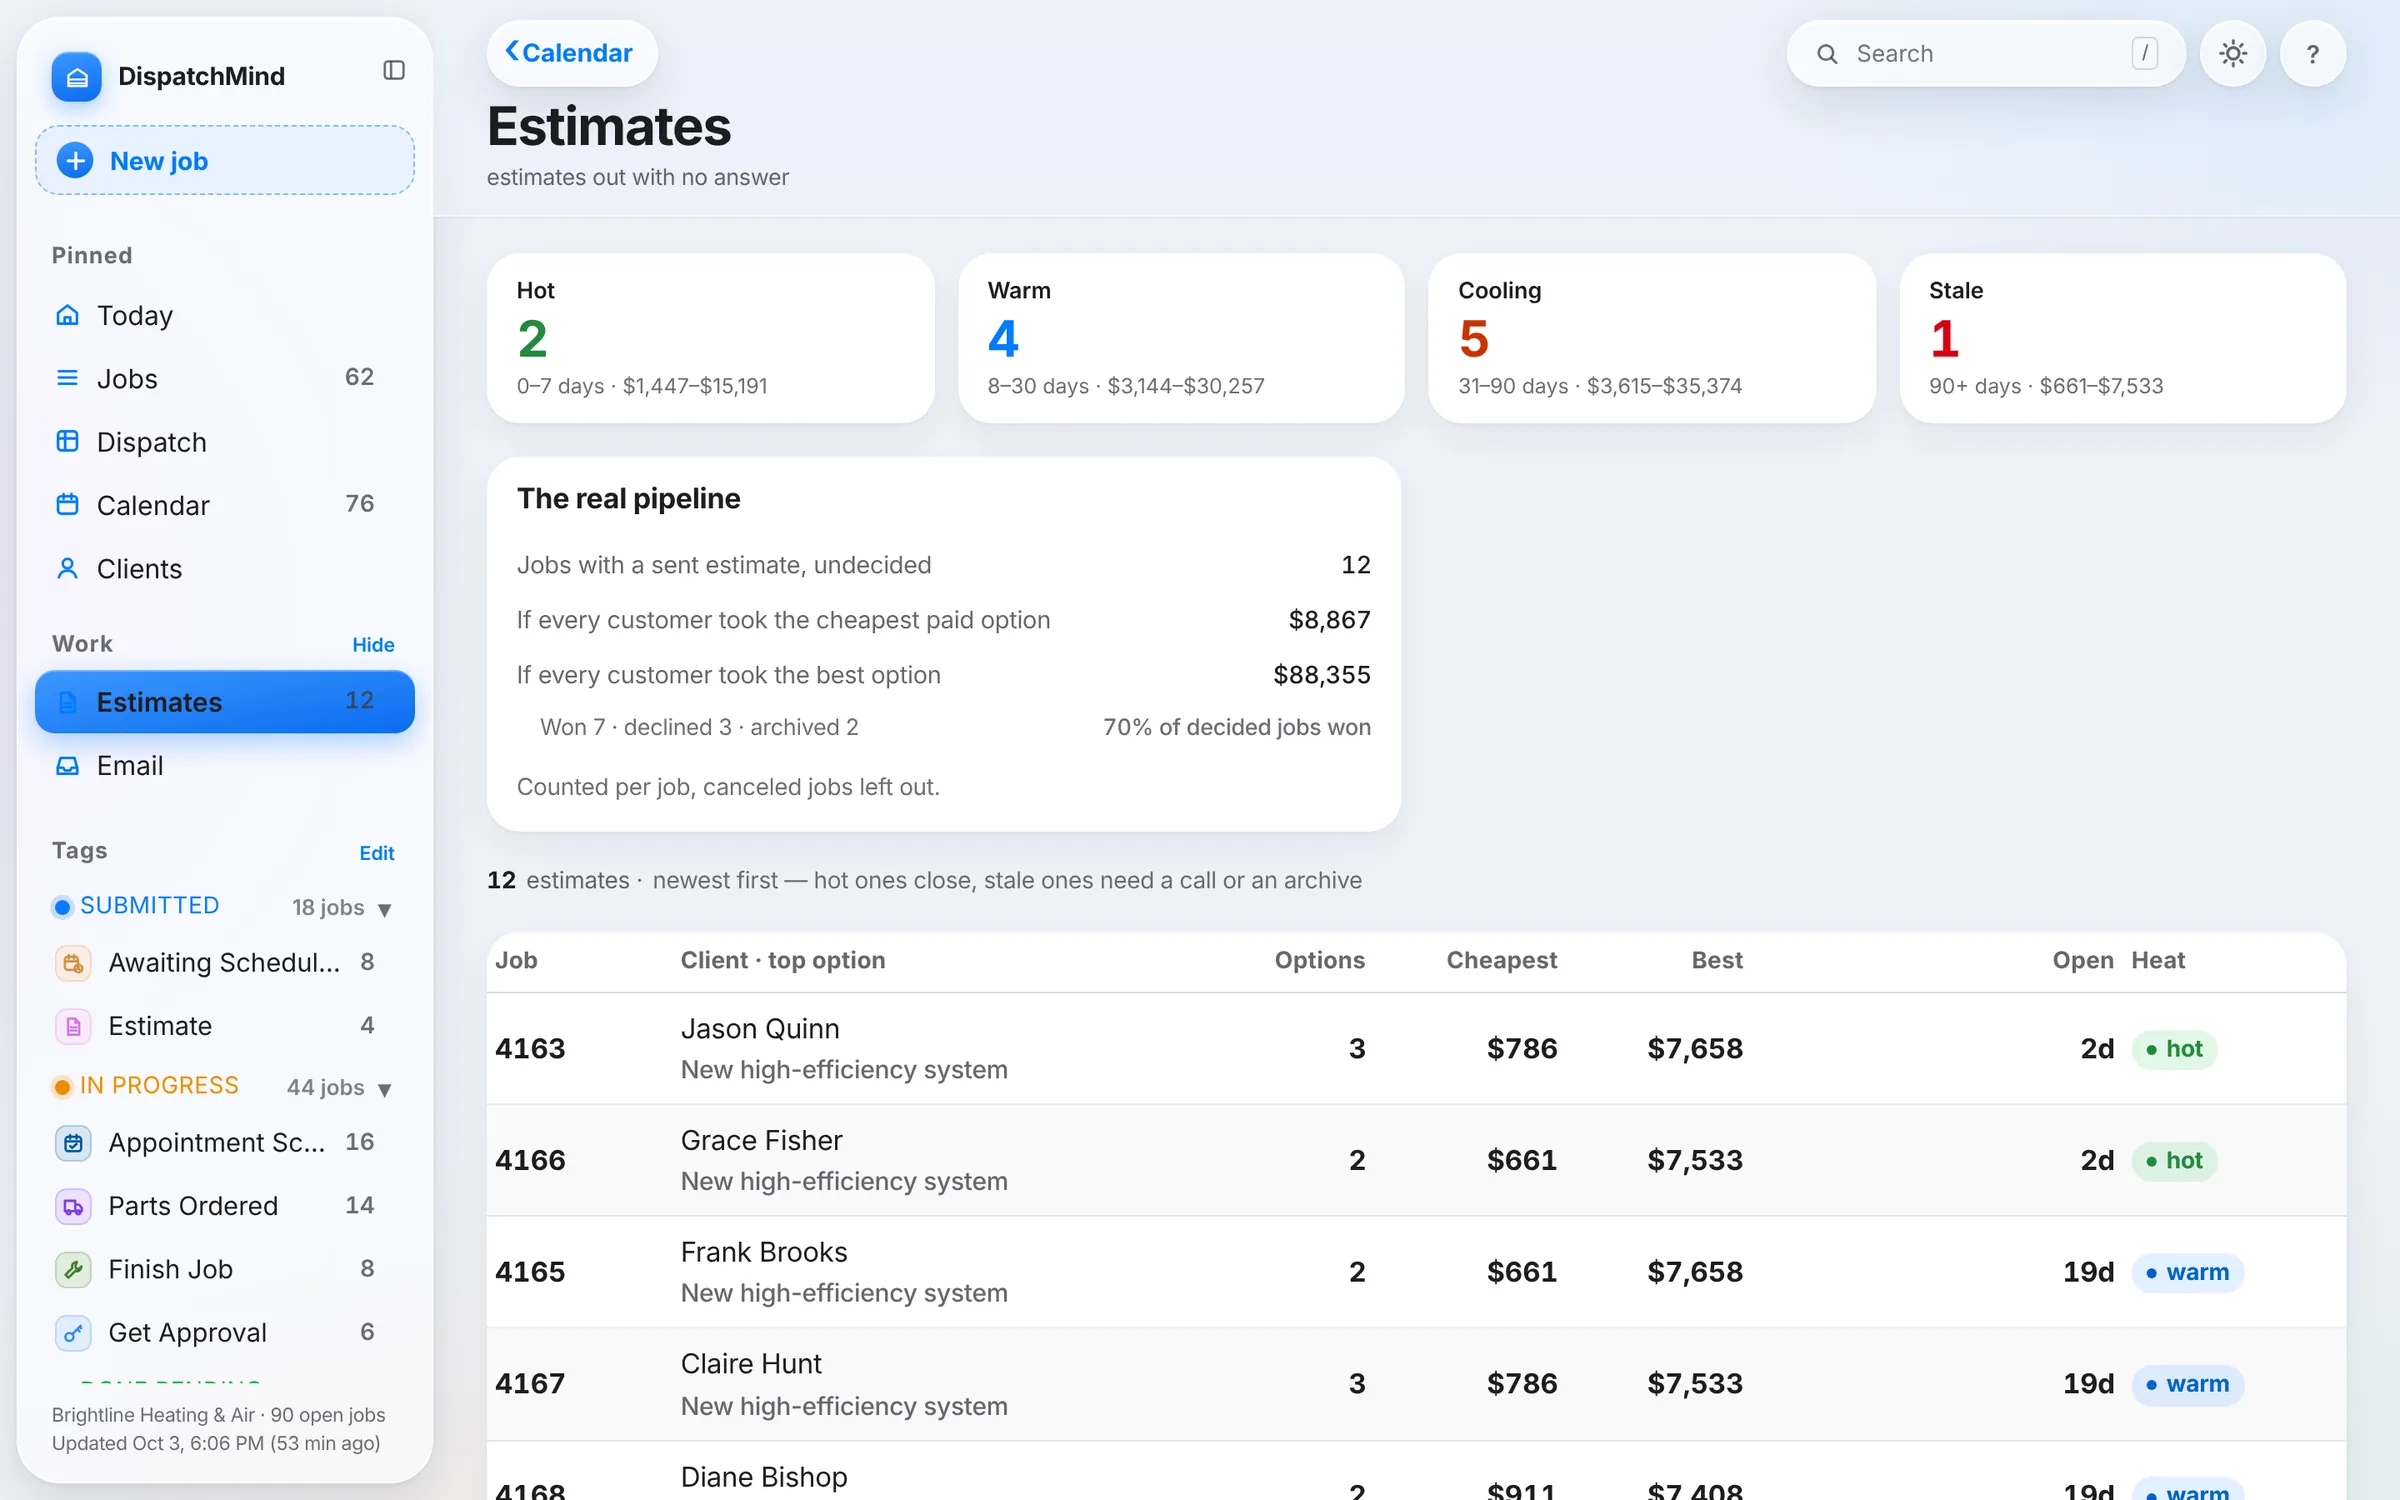The width and height of the screenshot is (2400, 1500).
Task: Collapse the SUBMITTED tag group
Action: click(x=385, y=909)
